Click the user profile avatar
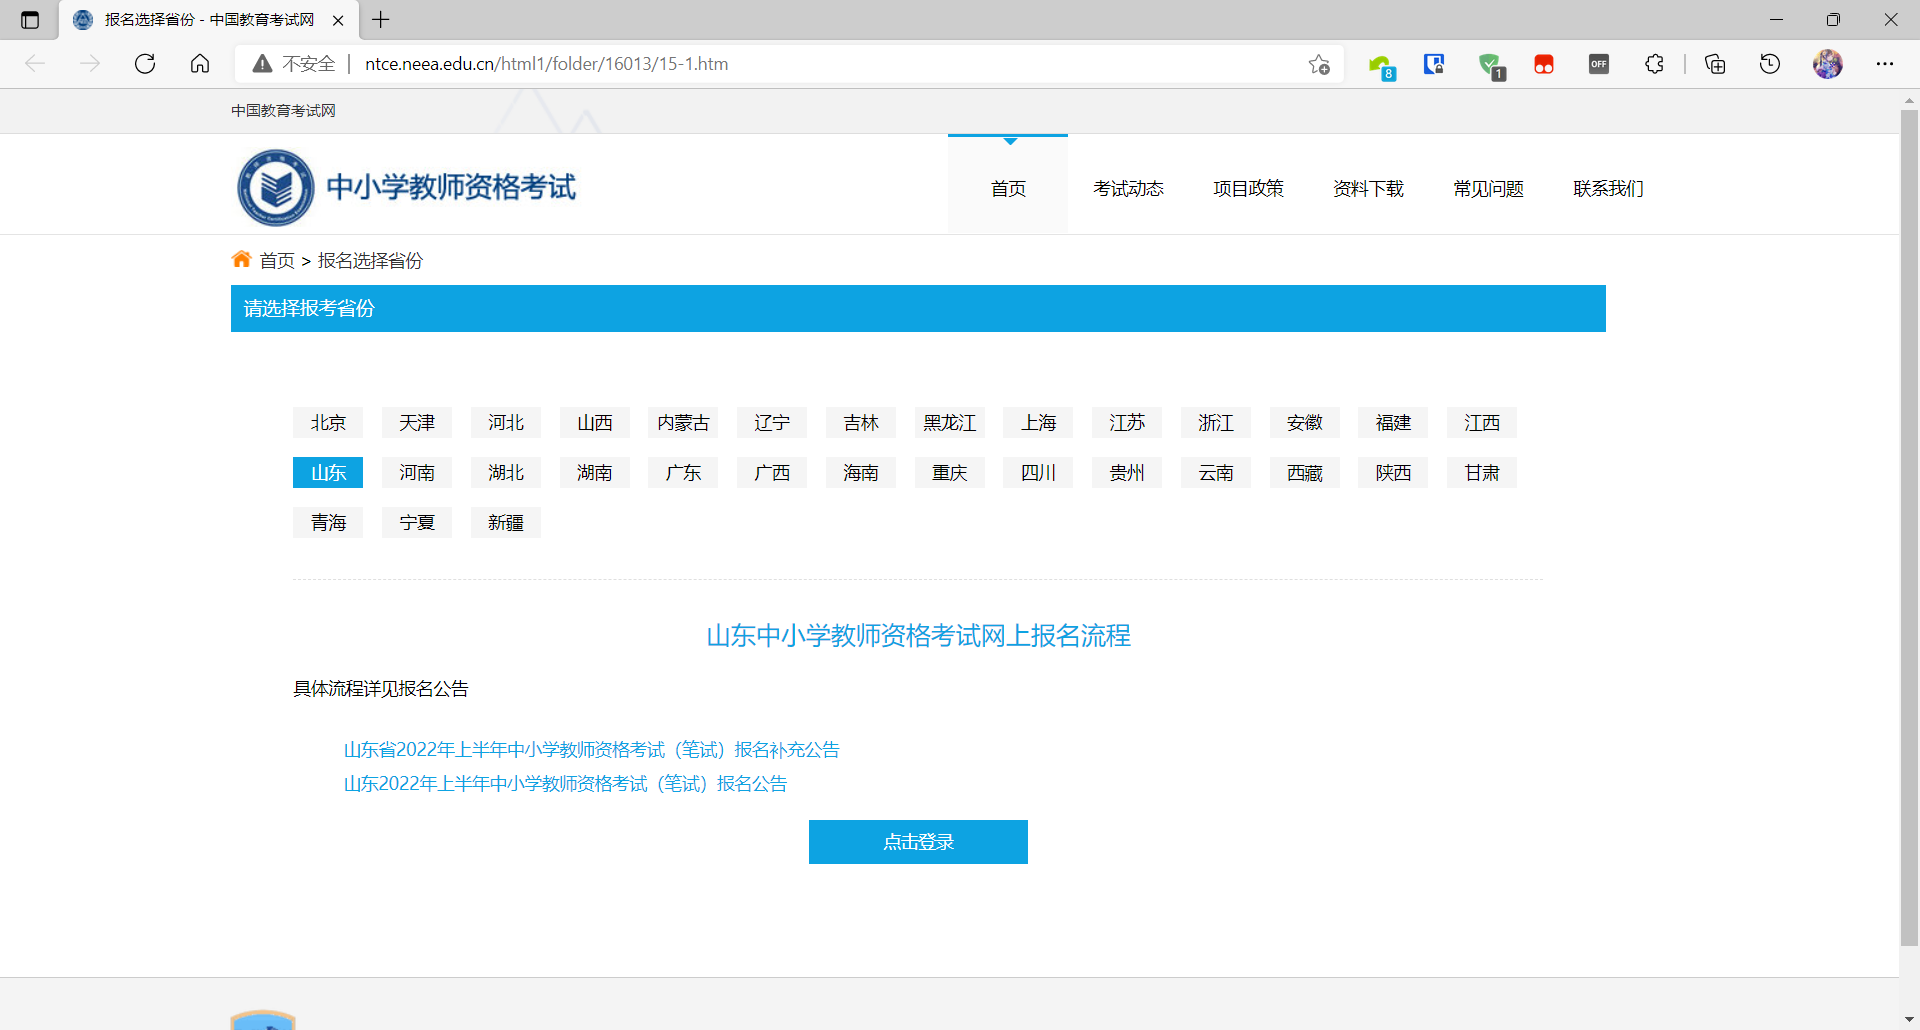 pos(1827,64)
